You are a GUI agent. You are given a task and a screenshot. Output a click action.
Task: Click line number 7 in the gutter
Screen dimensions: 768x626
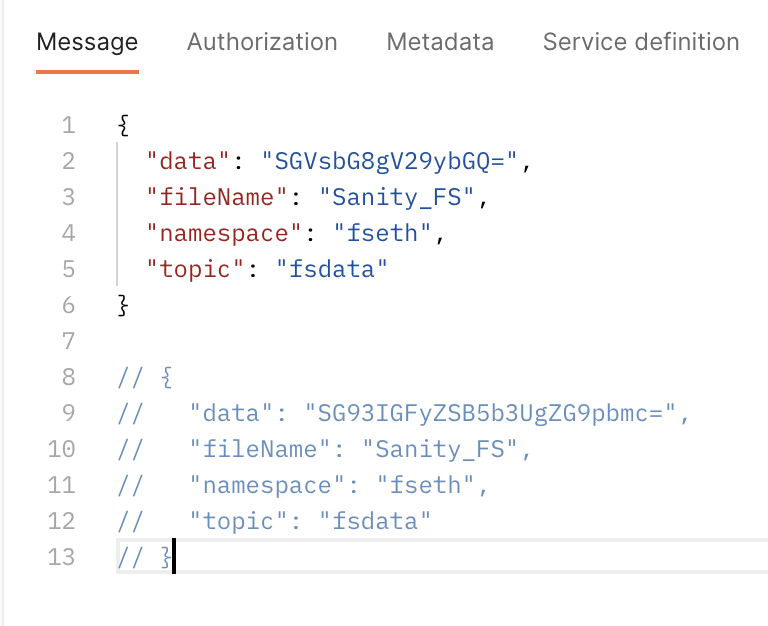coord(68,341)
